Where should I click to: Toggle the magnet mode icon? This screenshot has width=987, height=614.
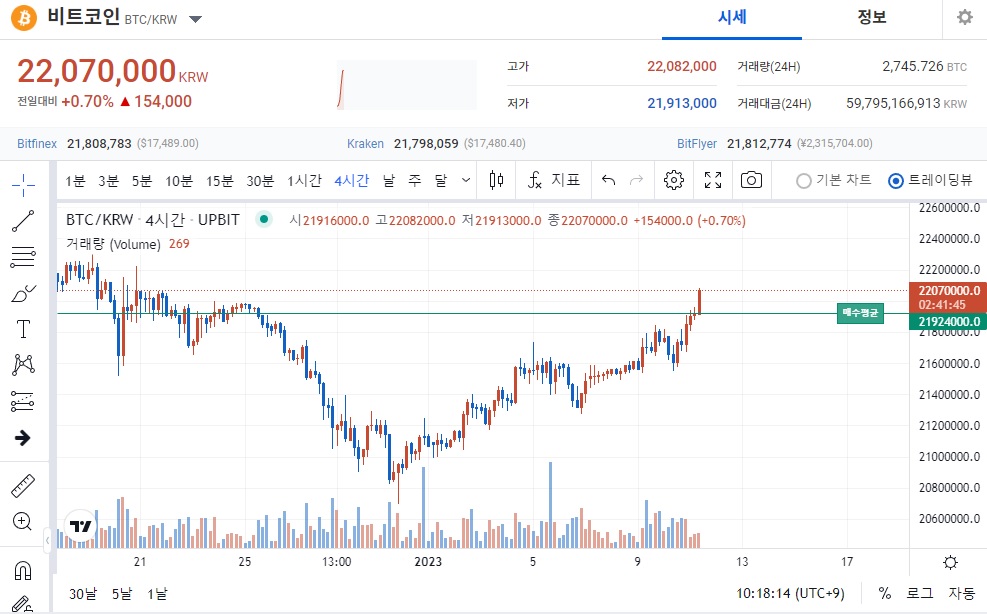point(23,571)
